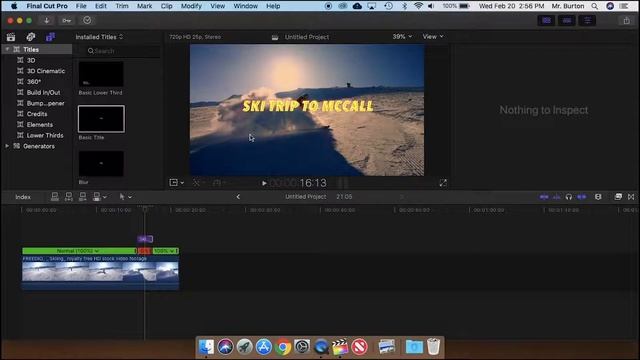640x360 pixels.
Task: Click the Insert clip edit icon
Action: tap(69, 197)
